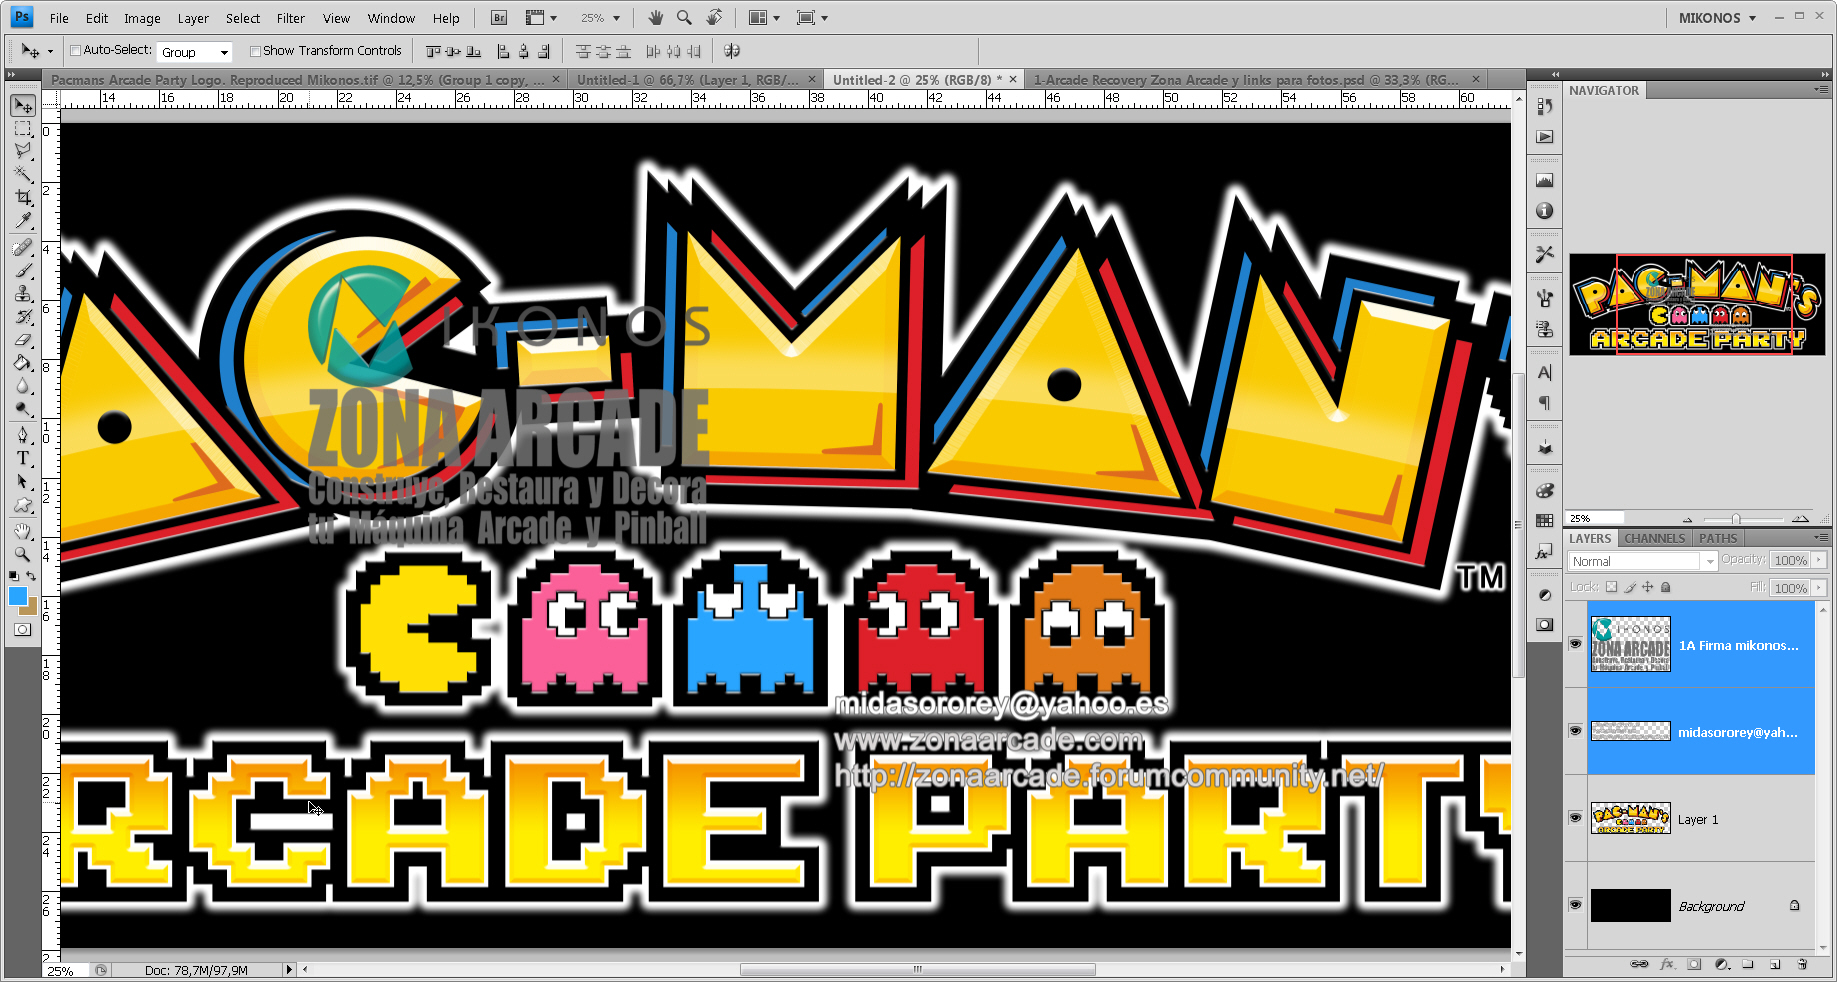
Task: Select Layer 1 thumbnail
Action: (x=1630, y=818)
